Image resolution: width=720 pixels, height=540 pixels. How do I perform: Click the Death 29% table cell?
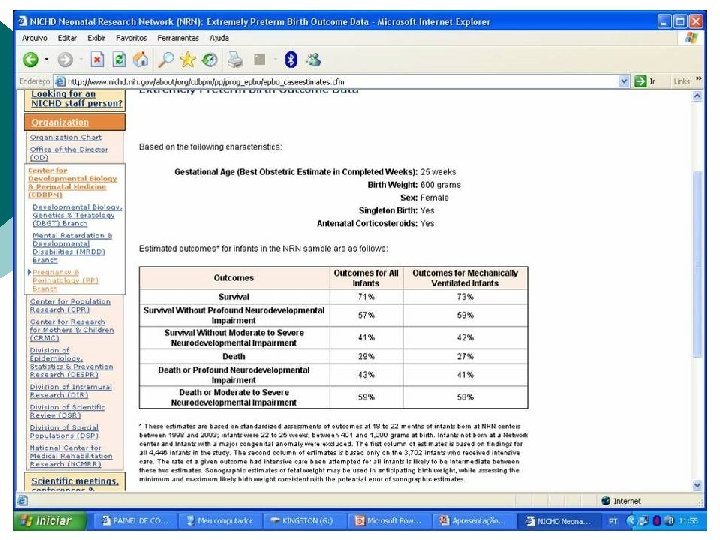pyautogui.click(x=366, y=356)
